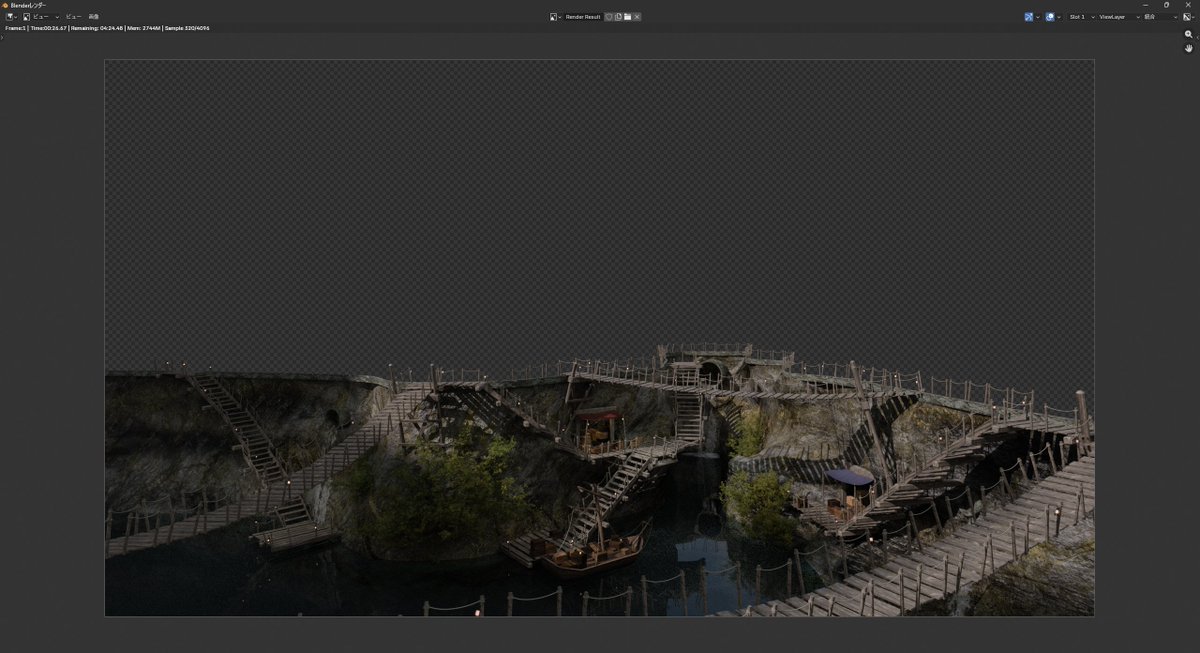Maximize the Blender render window

point(1166,5)
